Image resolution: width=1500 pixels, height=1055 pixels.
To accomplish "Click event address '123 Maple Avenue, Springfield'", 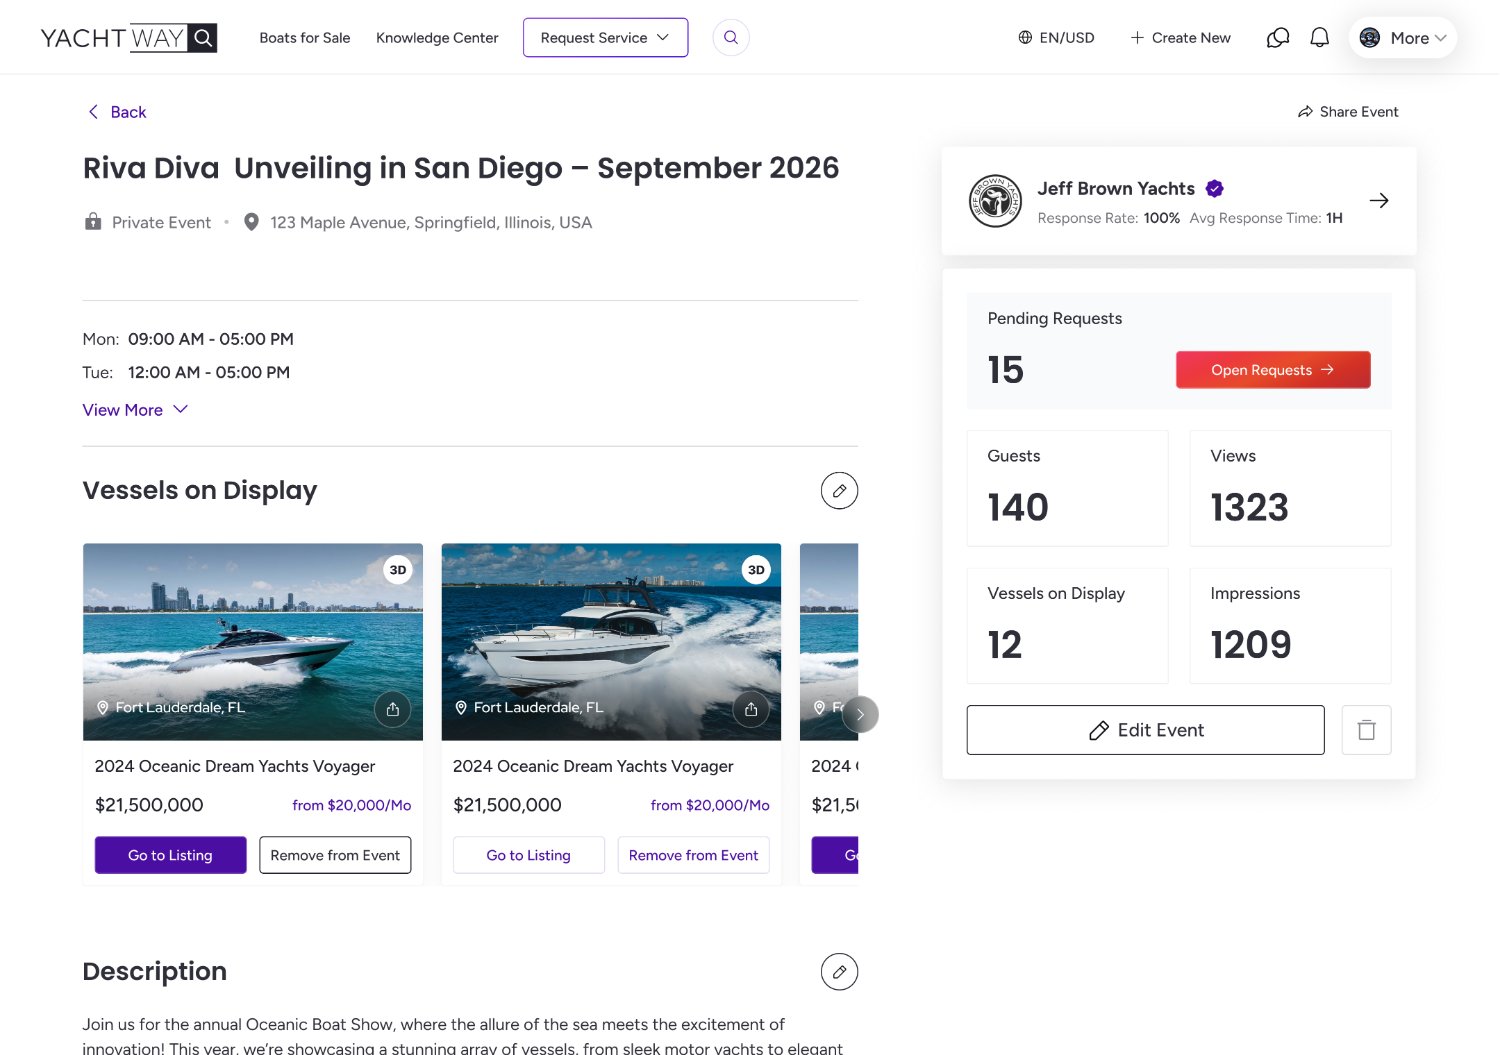I will click(x=431, y=222).
